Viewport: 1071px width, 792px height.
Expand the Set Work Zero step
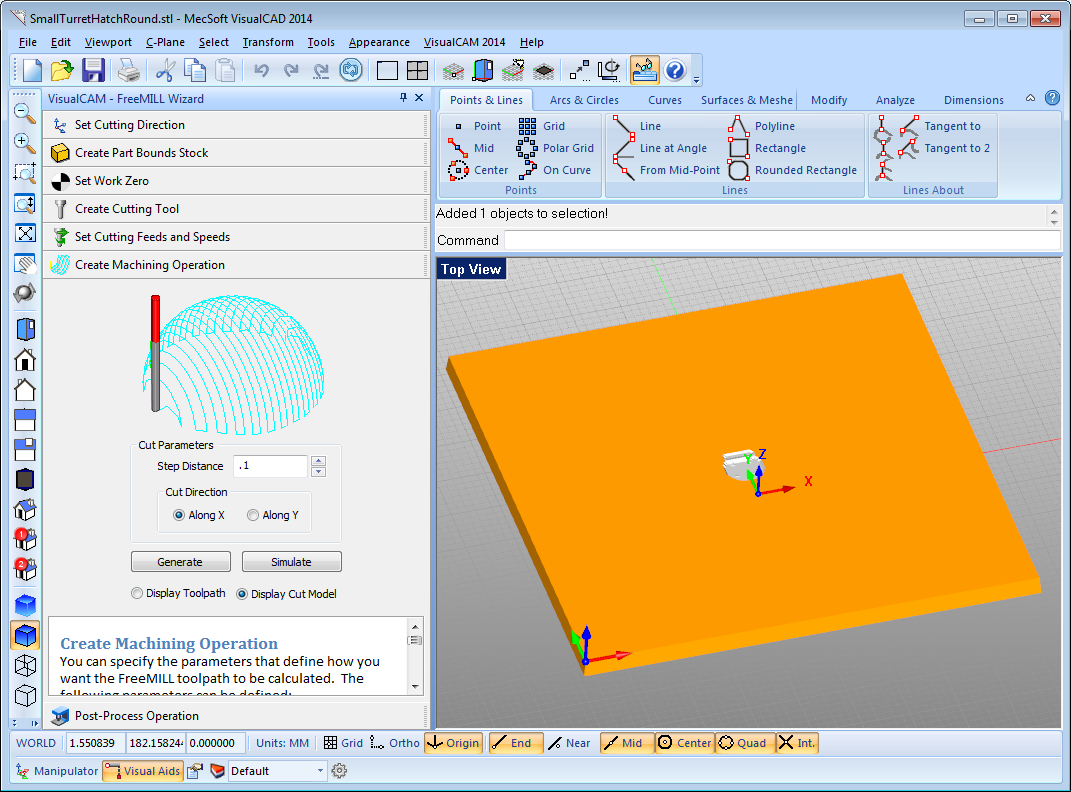[x=236, y=181]
